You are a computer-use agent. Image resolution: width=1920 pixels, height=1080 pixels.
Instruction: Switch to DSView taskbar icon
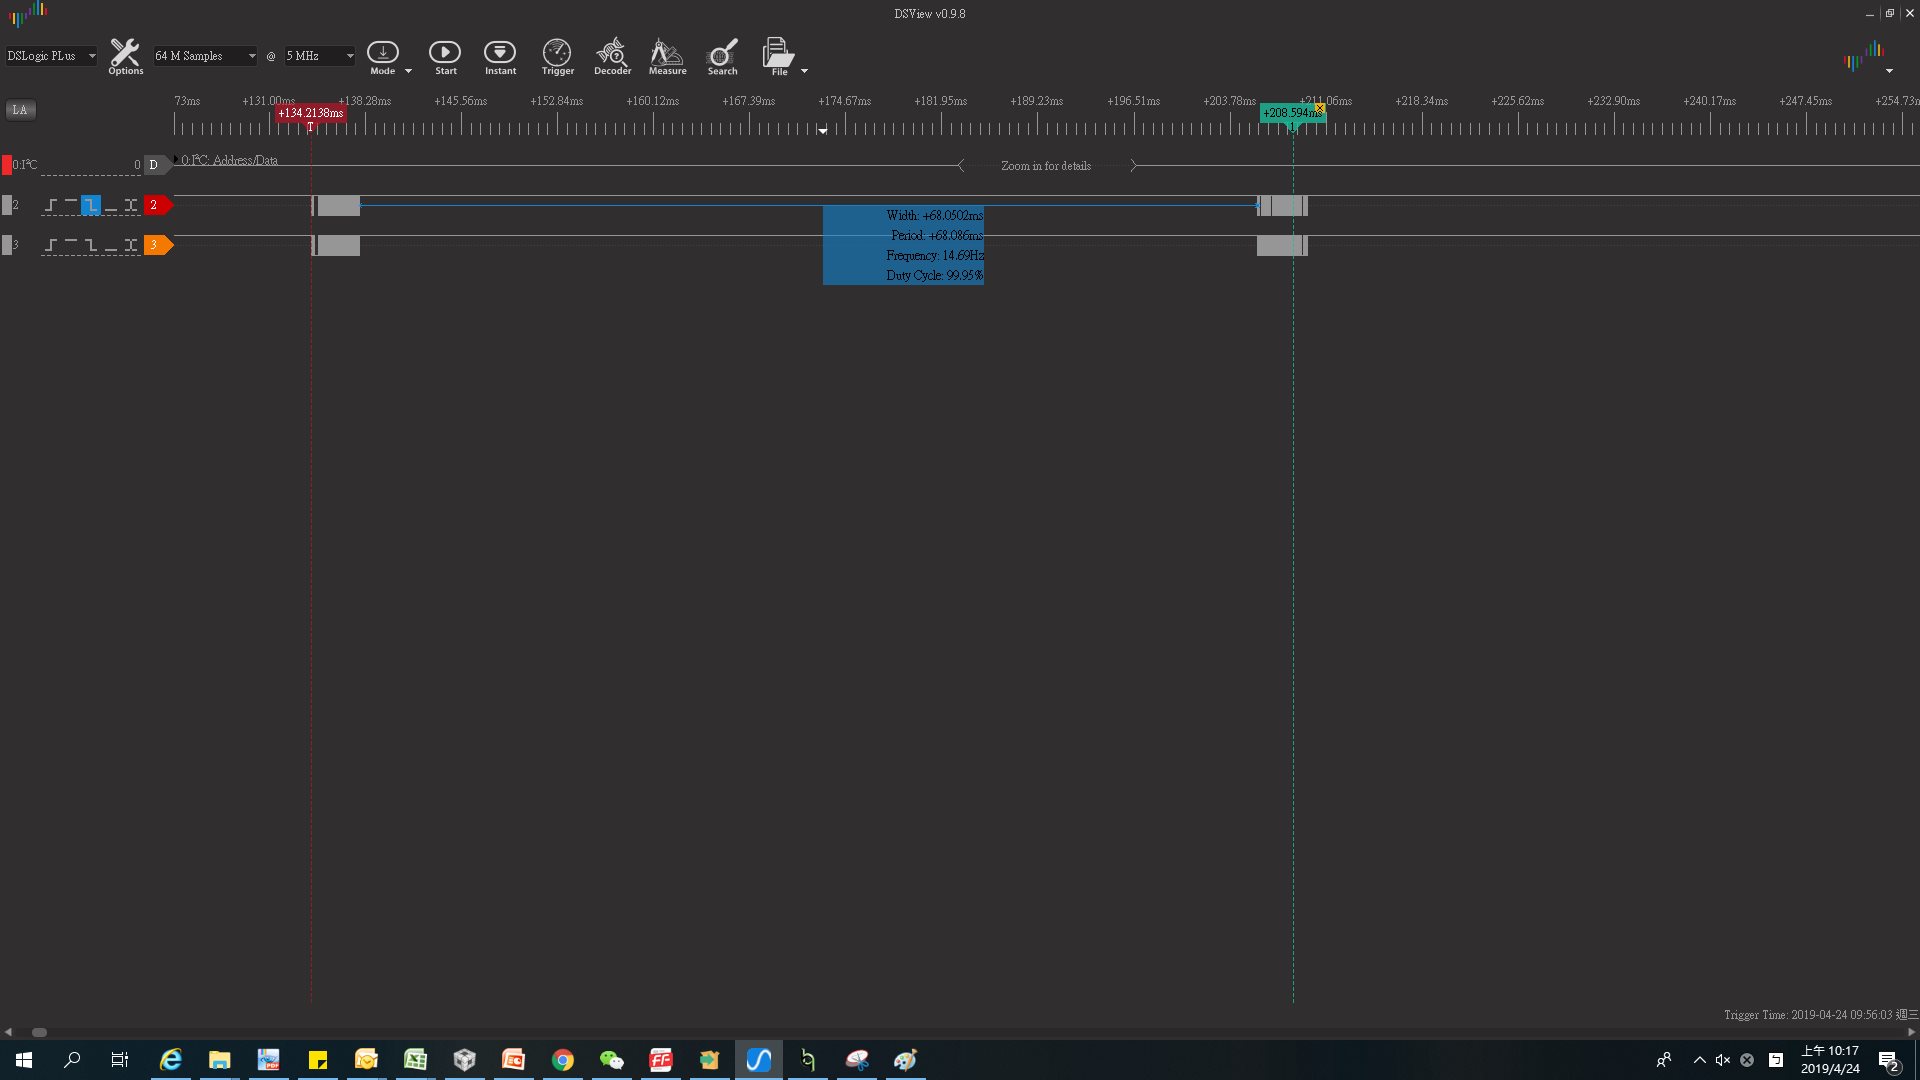pos(759,1060)
